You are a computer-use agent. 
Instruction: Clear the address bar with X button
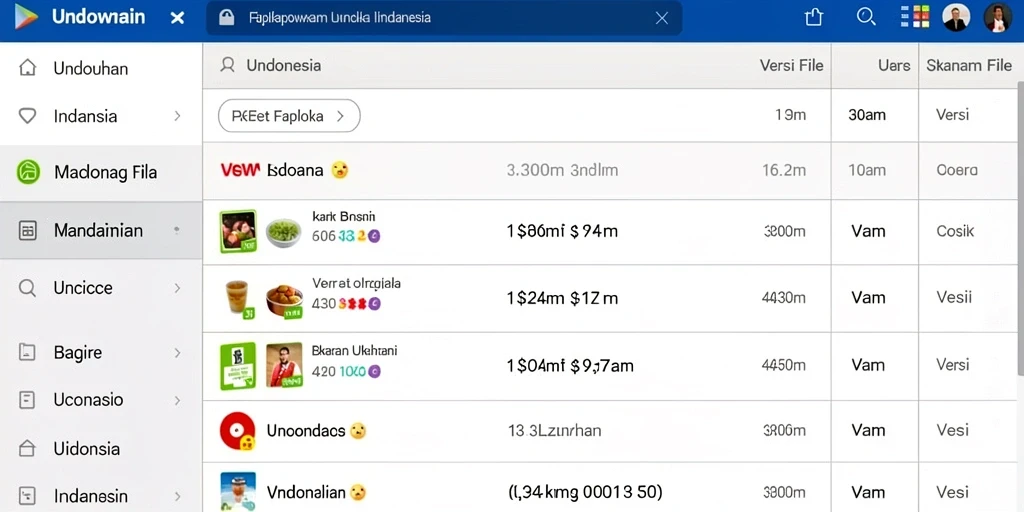[662, 18]
